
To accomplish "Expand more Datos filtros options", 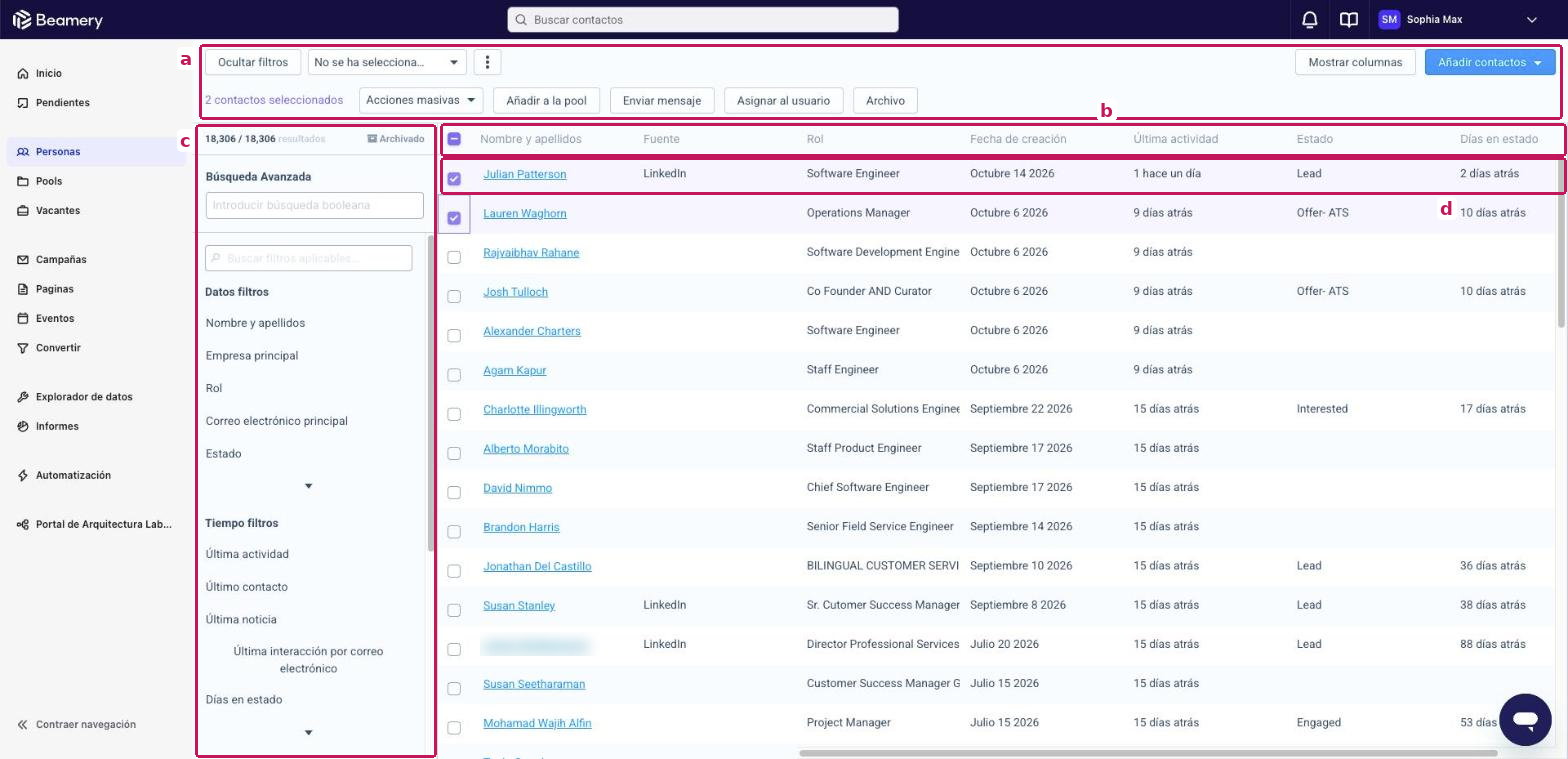I will click(x=308, y=486).
